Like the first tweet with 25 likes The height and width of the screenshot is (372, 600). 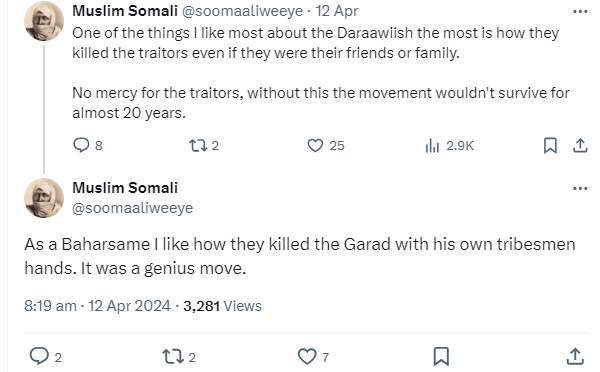tap(326, 145)
